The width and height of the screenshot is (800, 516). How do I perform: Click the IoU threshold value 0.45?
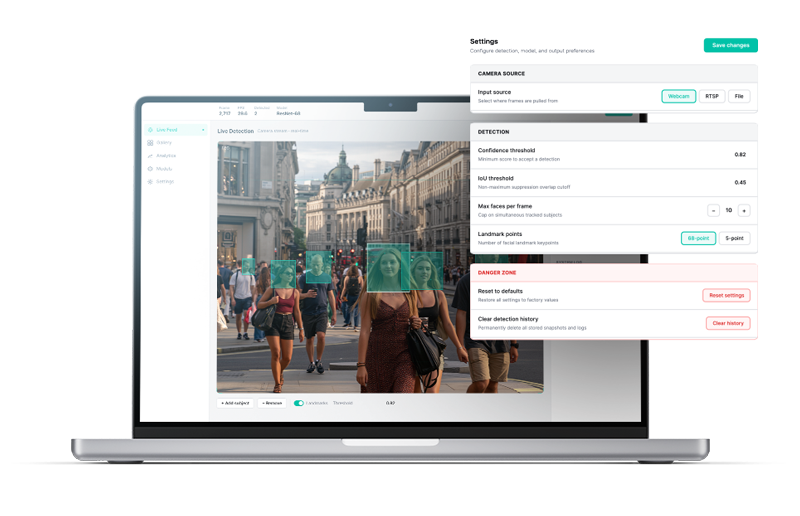click(740, 183)
